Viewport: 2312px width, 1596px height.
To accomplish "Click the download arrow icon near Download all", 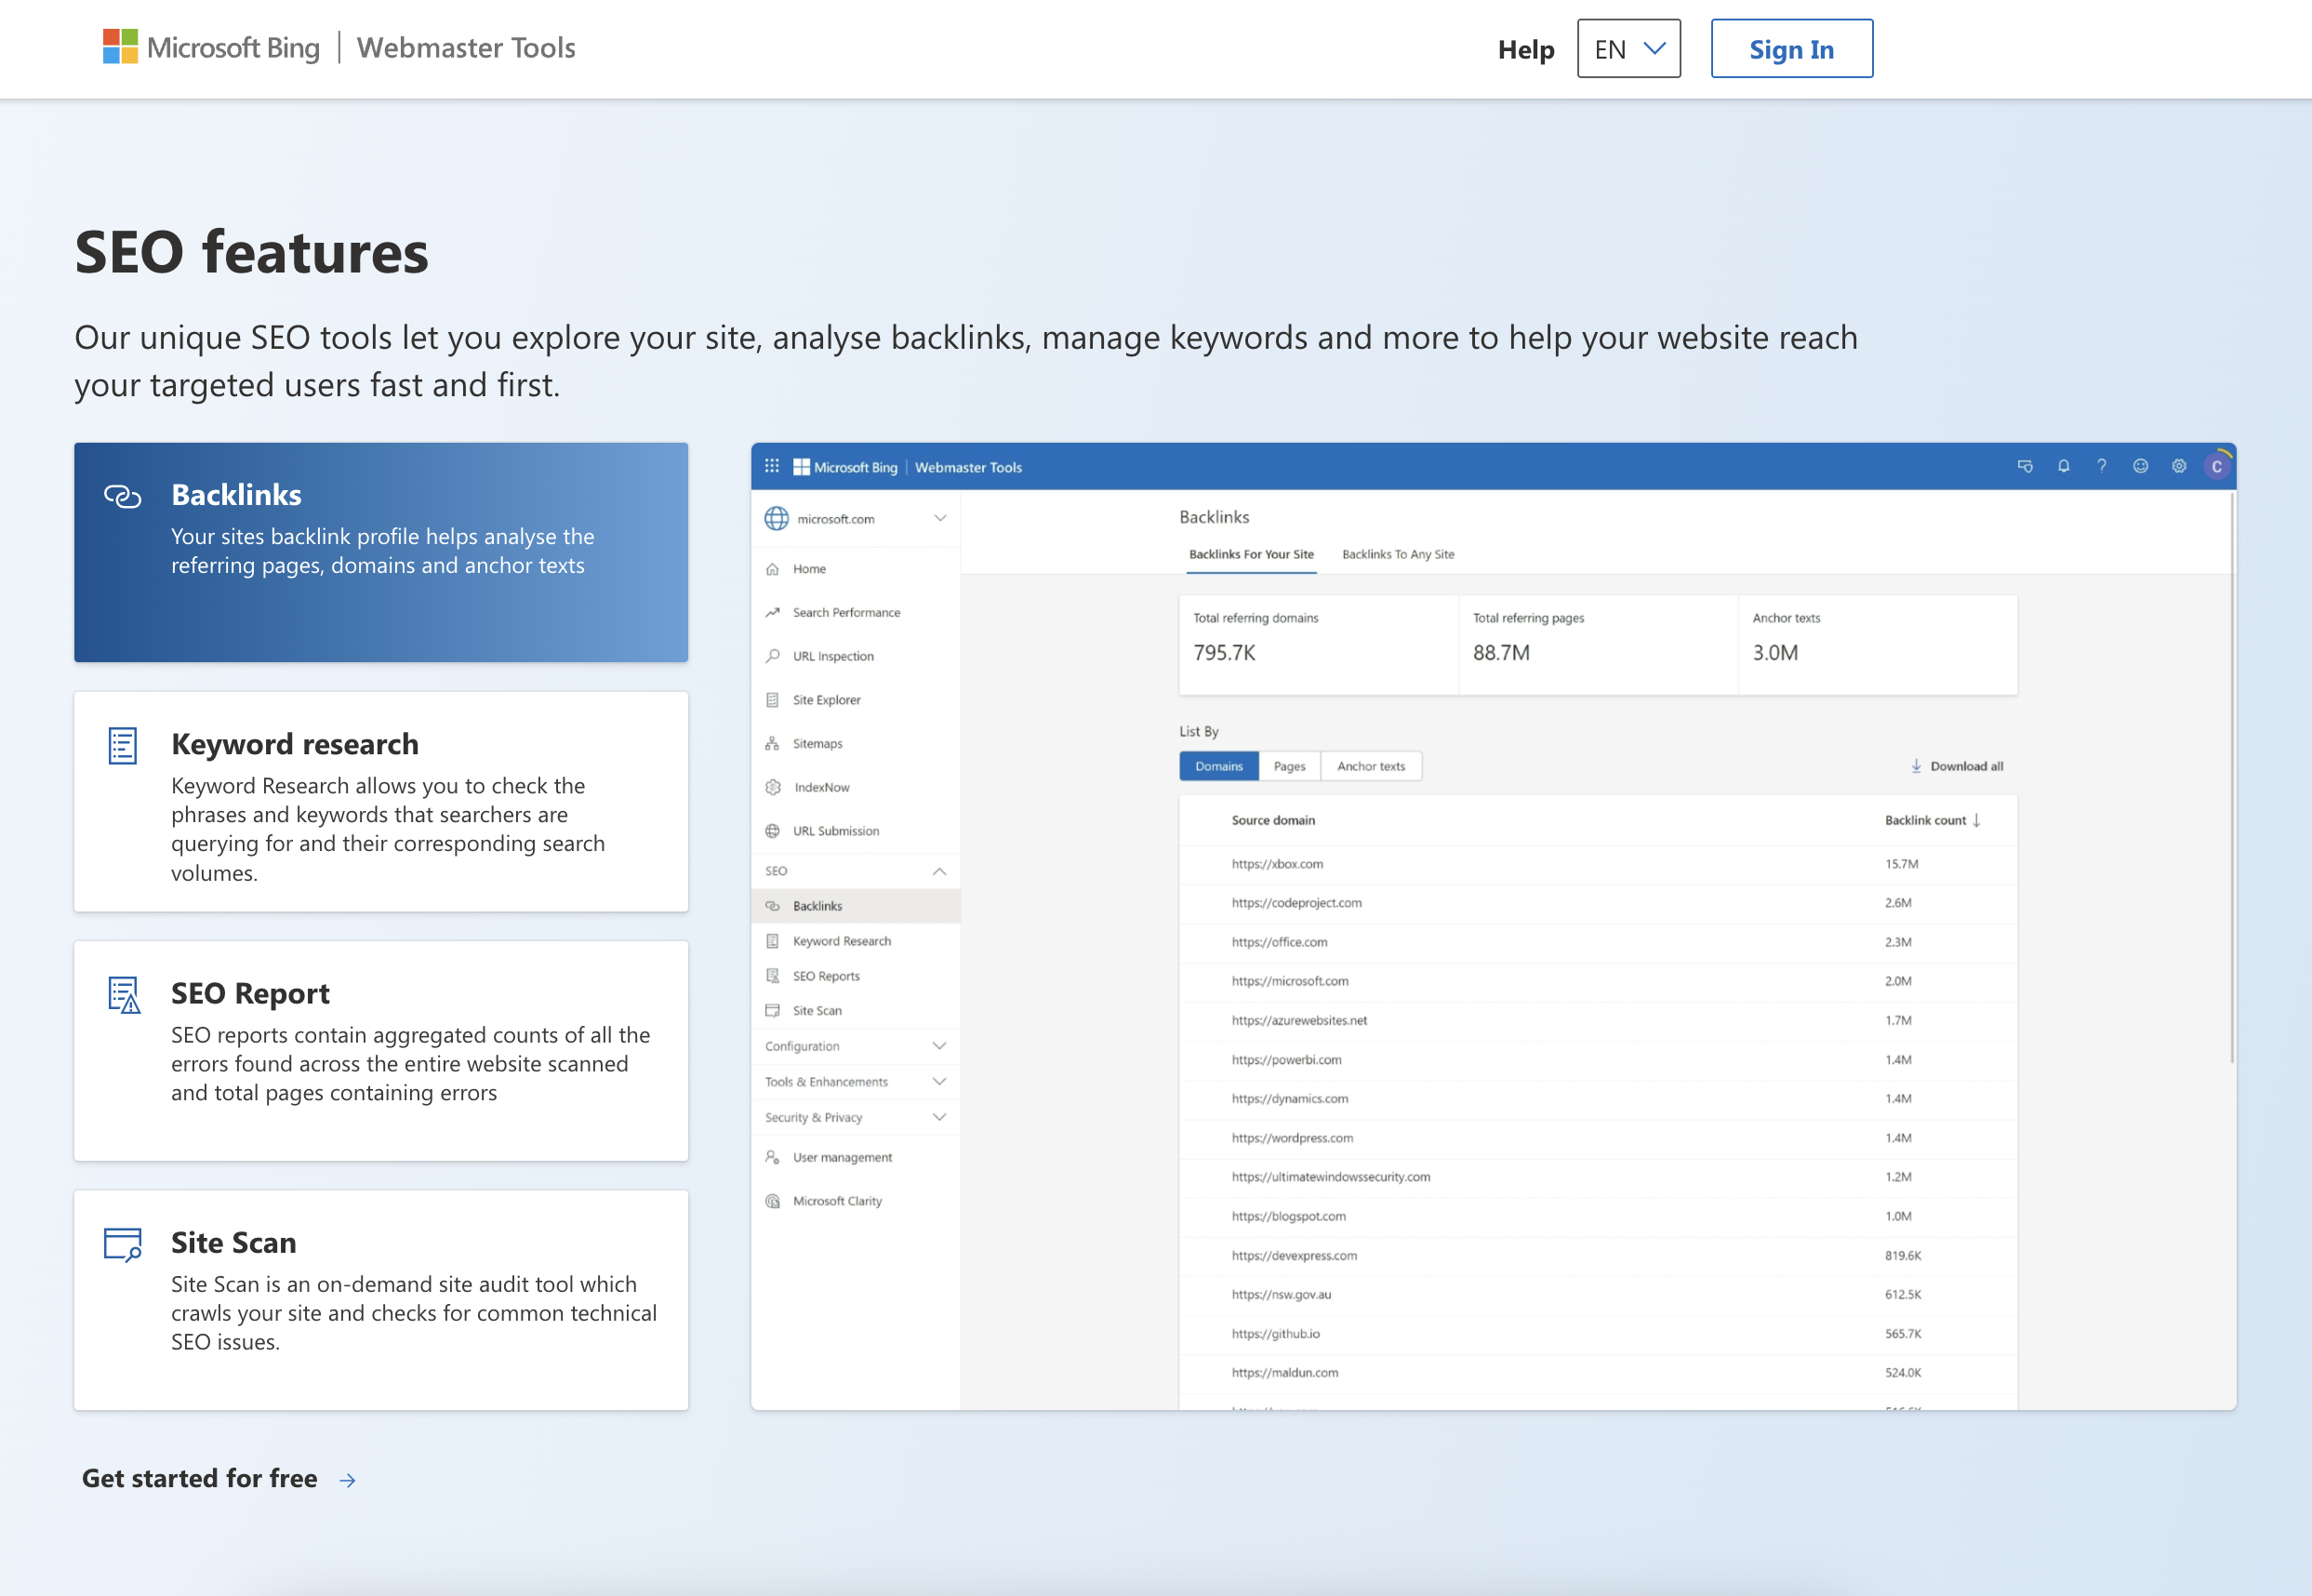I will coord(1916,766).
